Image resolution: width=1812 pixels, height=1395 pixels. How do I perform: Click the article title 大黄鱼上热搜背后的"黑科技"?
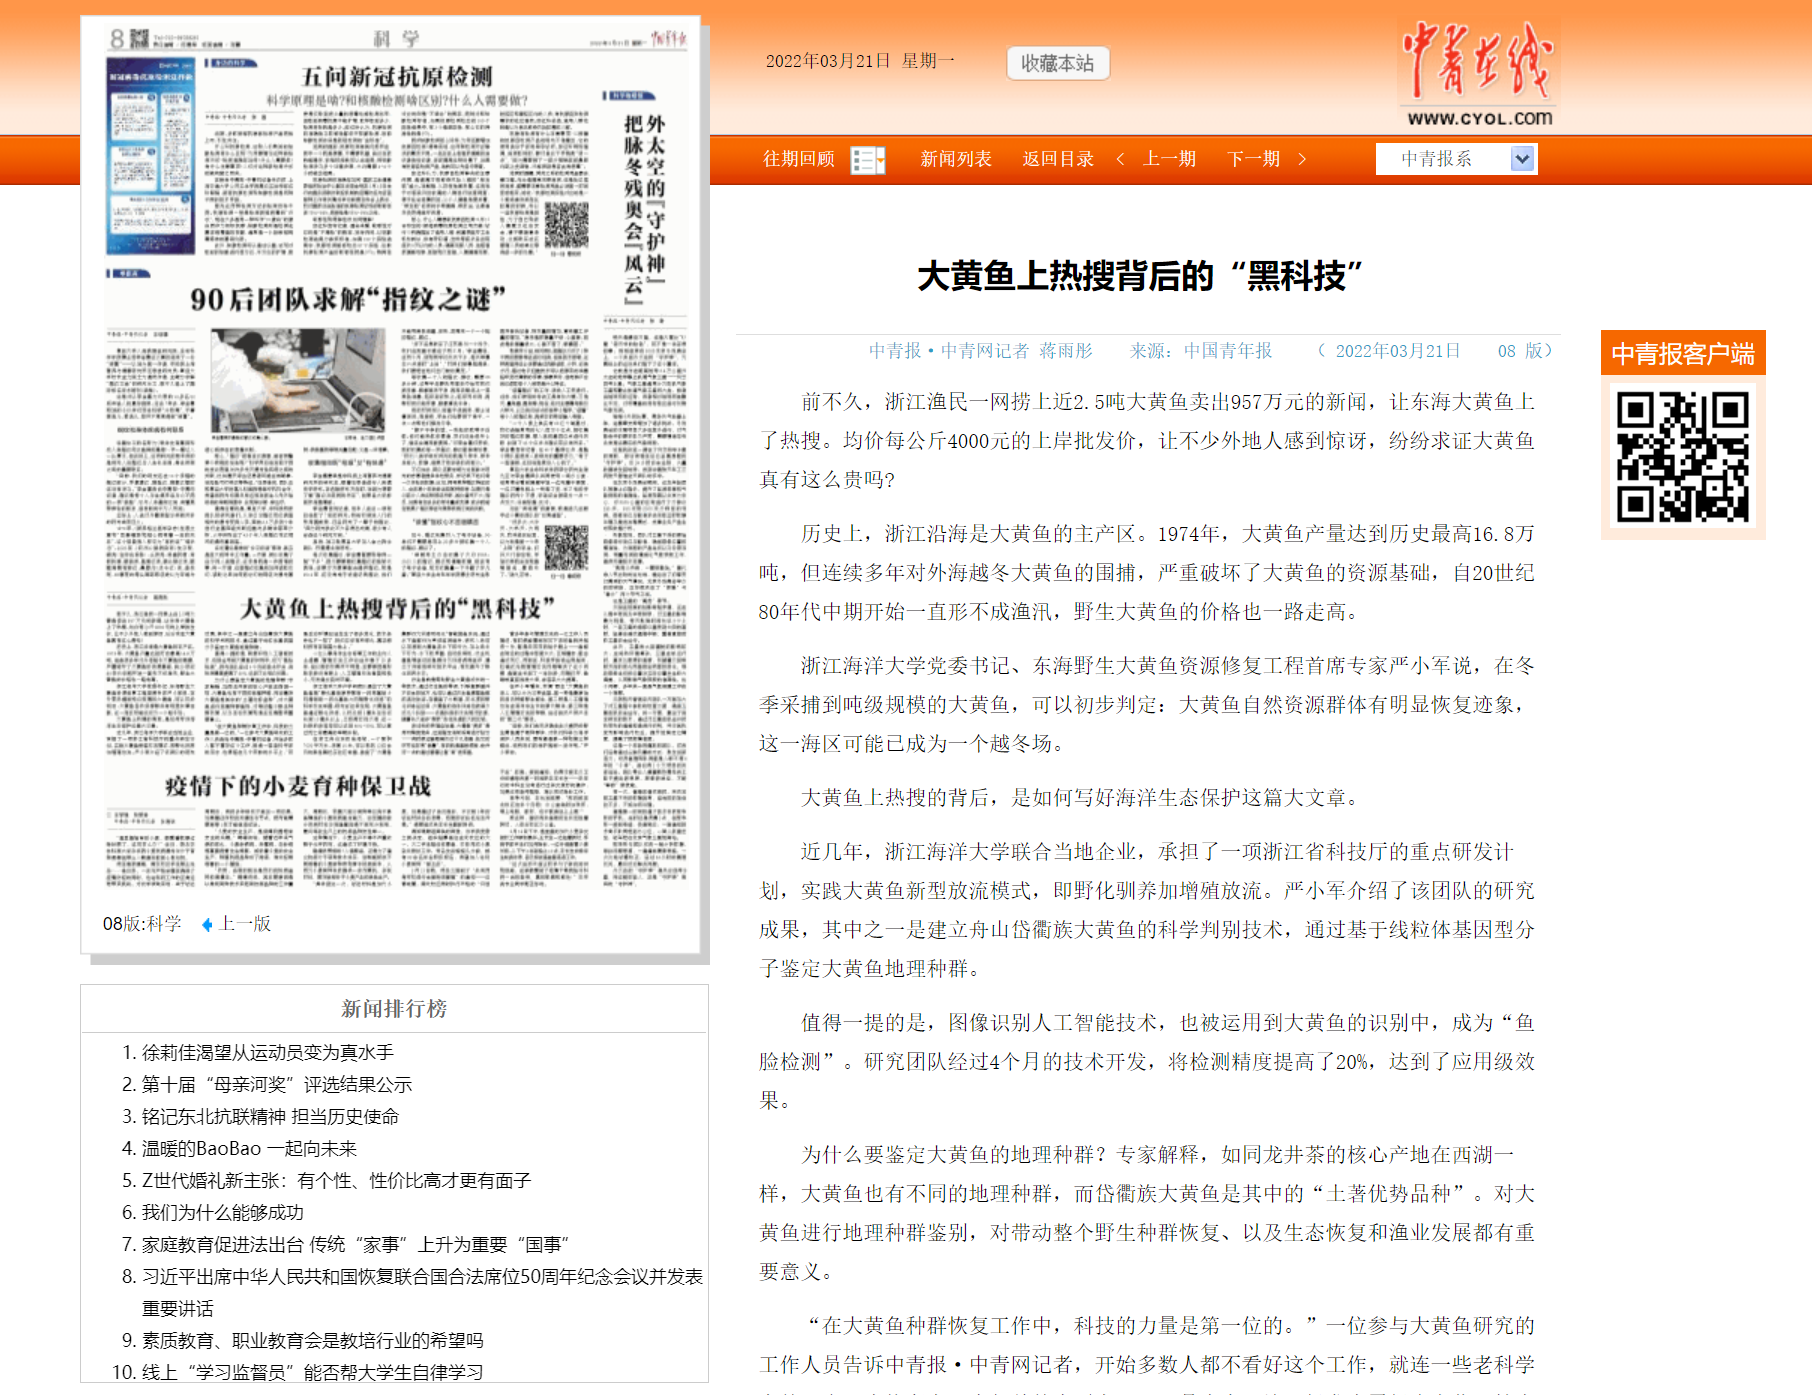click(1140, 275)
